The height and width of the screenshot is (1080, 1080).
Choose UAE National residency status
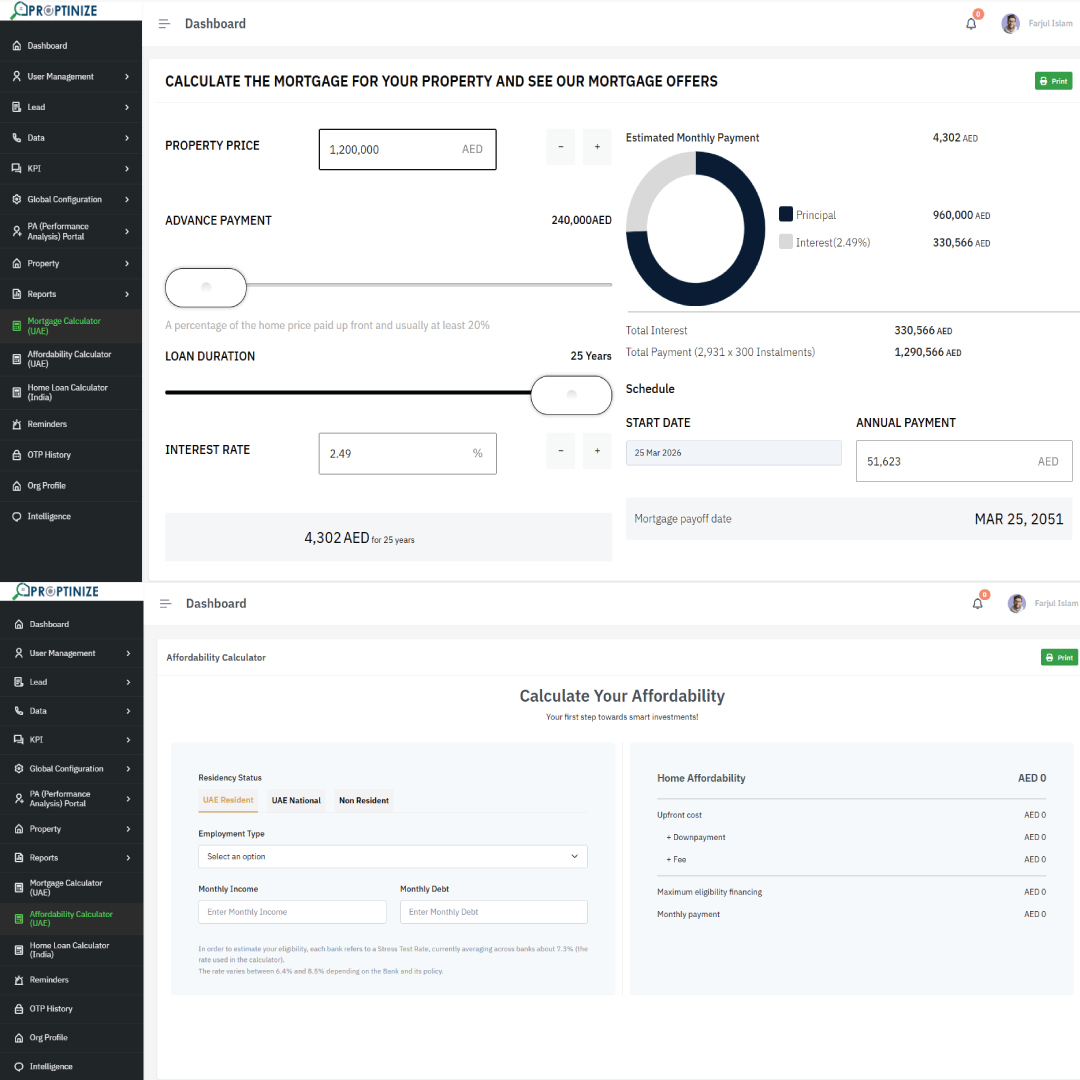coord(296,800)
